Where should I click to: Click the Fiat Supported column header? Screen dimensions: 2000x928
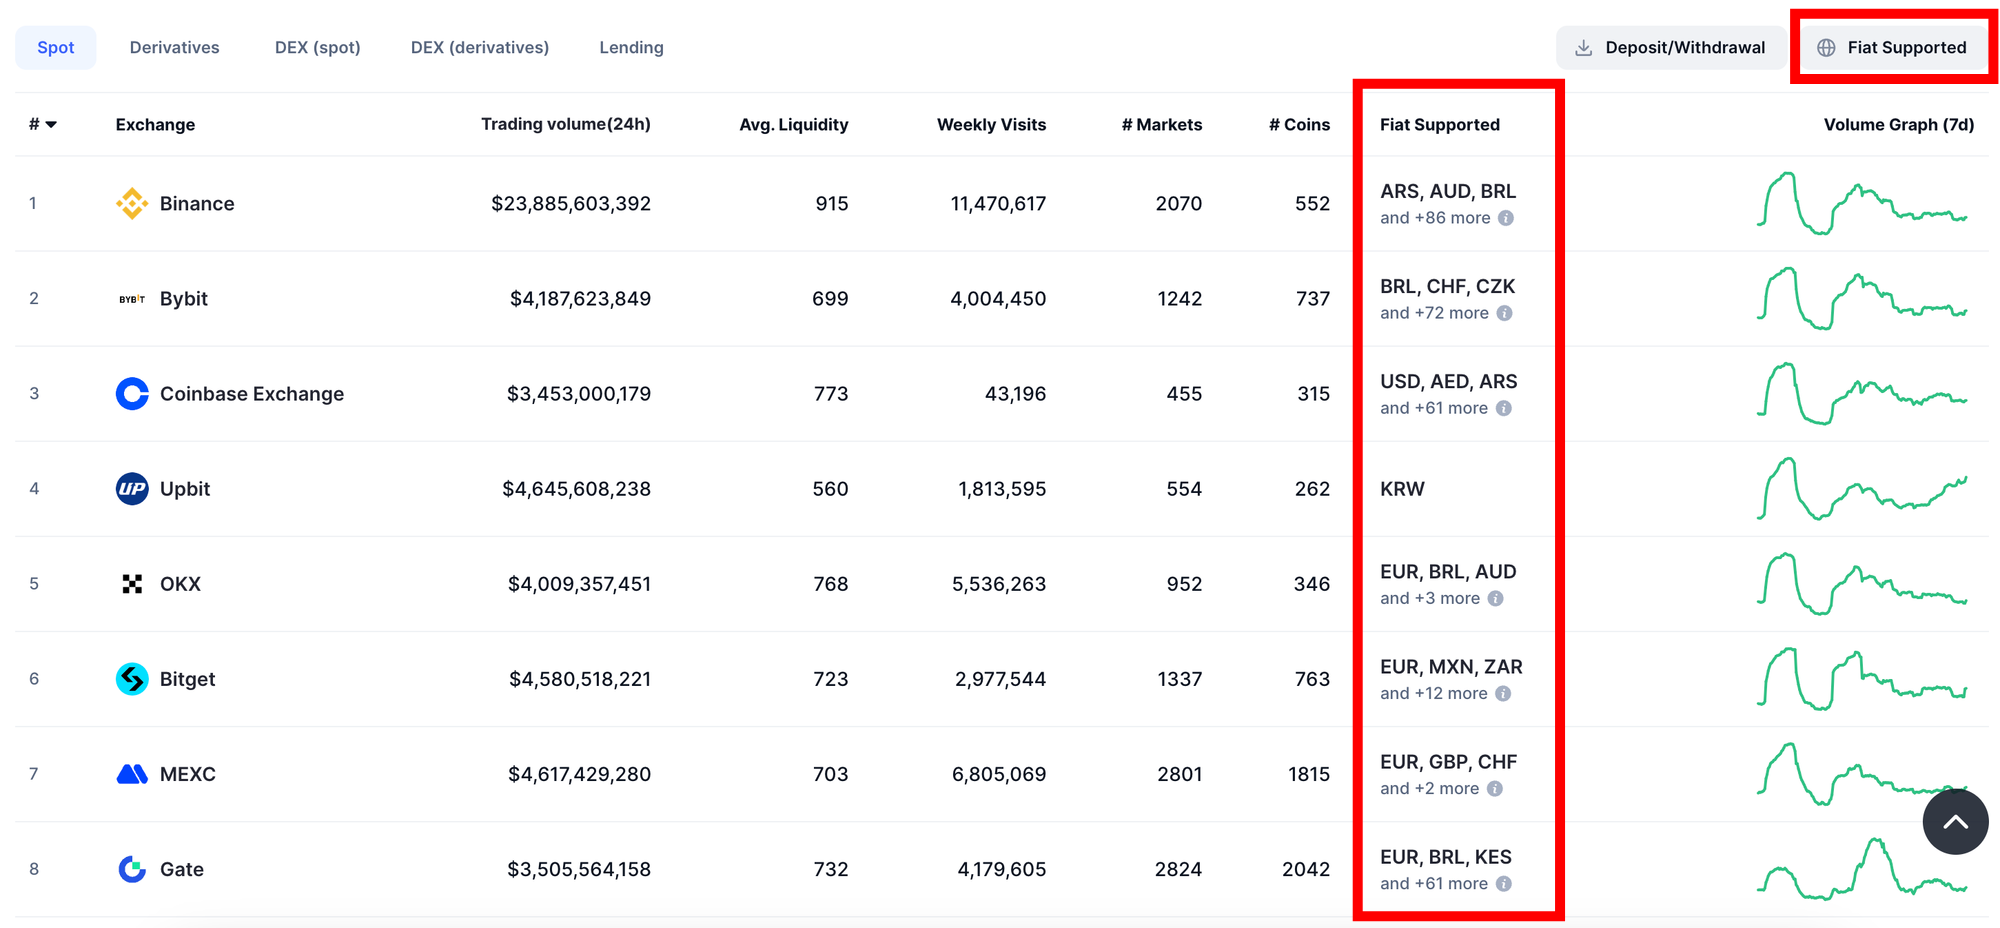pyautogui.click(x=1440, y=125)
